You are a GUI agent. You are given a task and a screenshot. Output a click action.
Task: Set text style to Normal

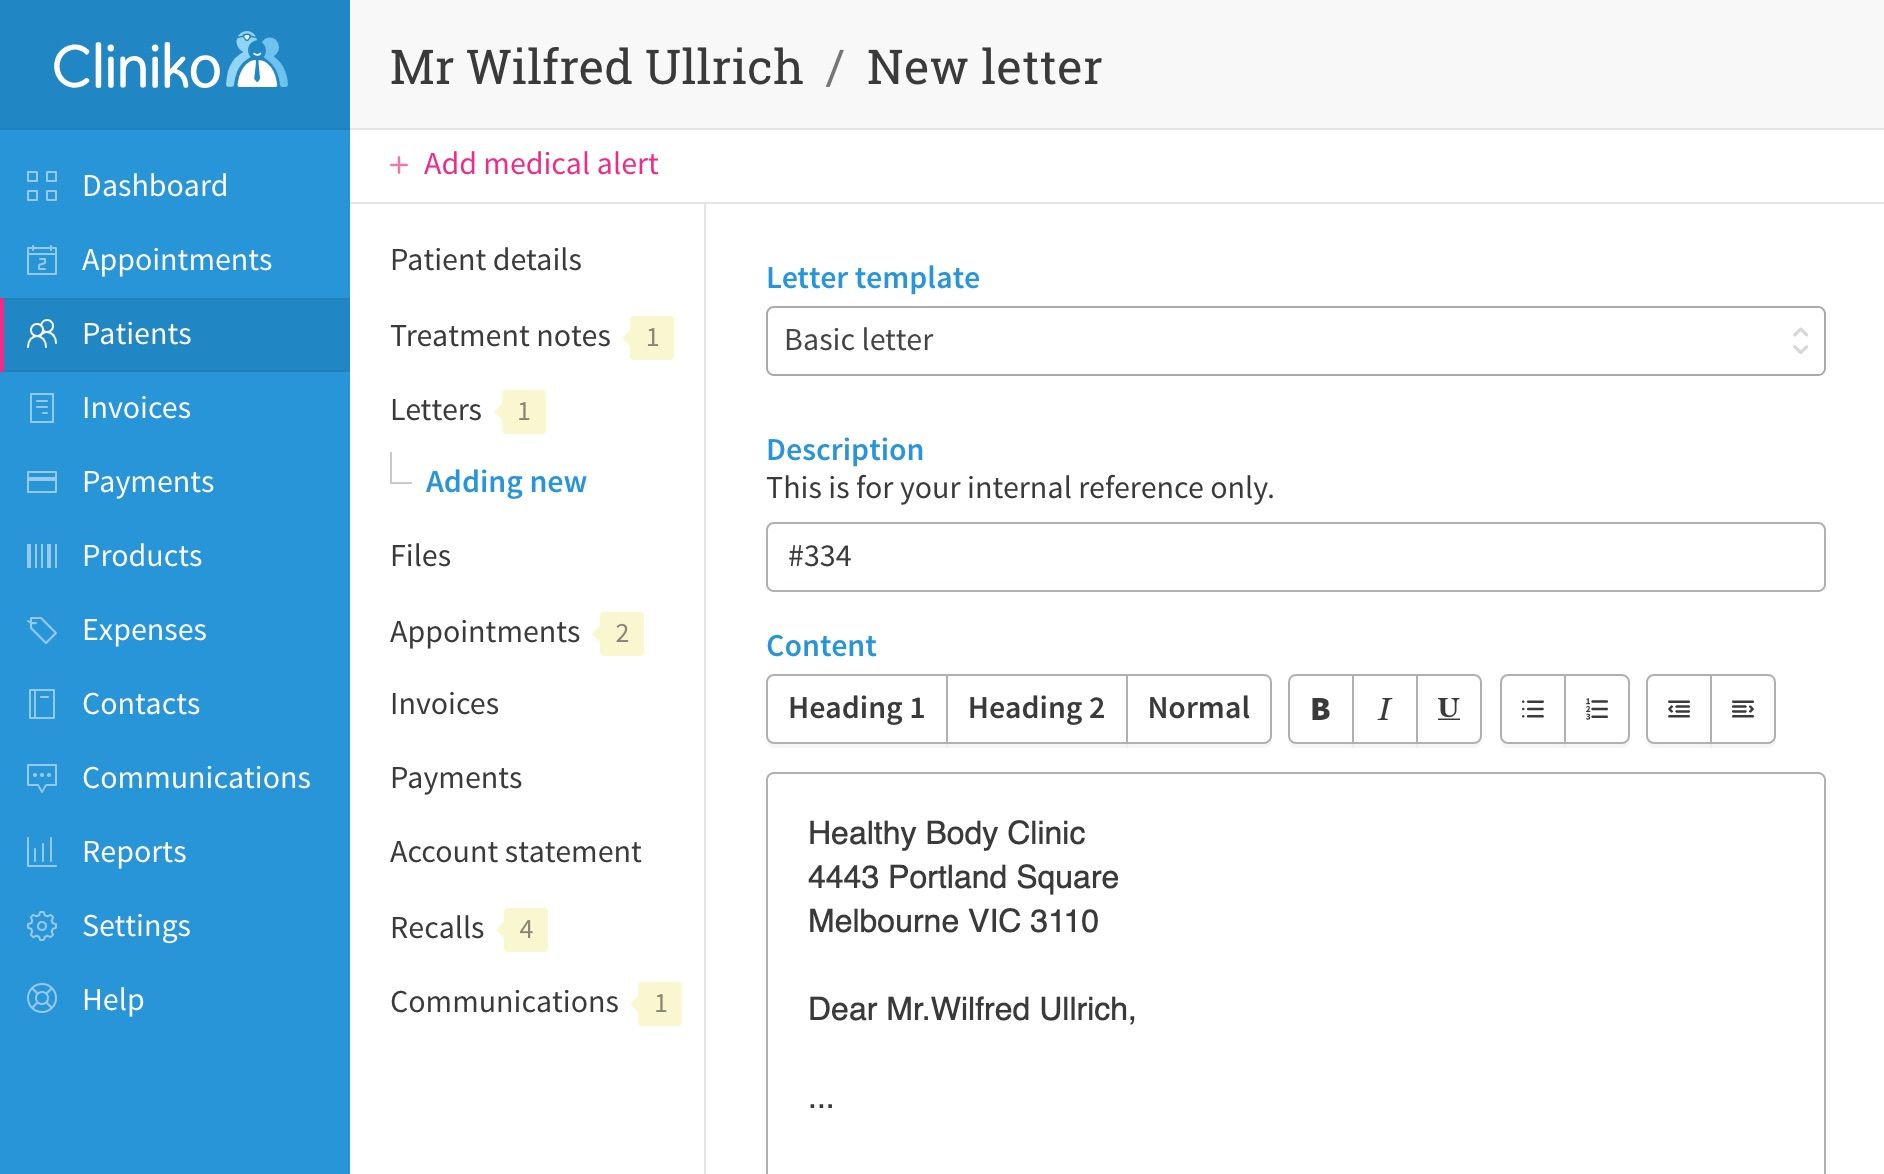pos(1198,709)
